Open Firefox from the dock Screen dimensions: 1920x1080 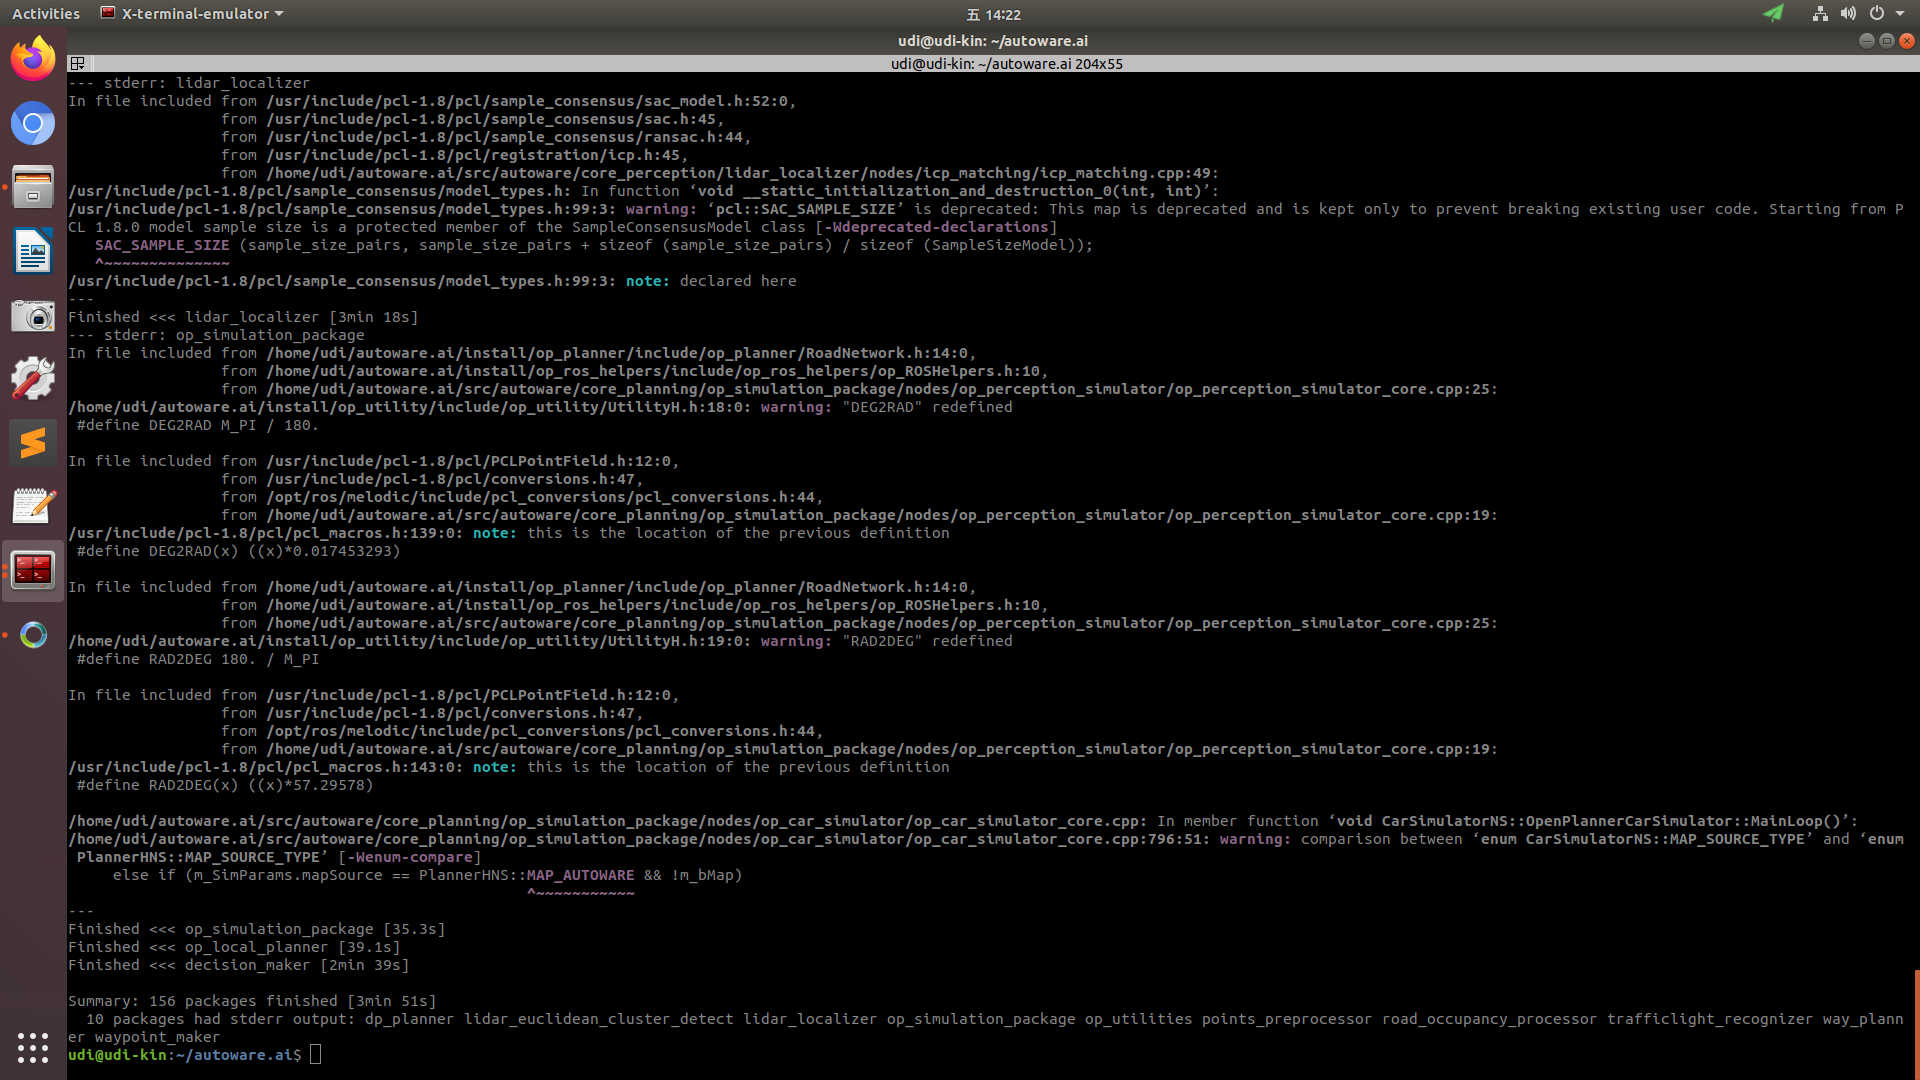tap(33, 59)
